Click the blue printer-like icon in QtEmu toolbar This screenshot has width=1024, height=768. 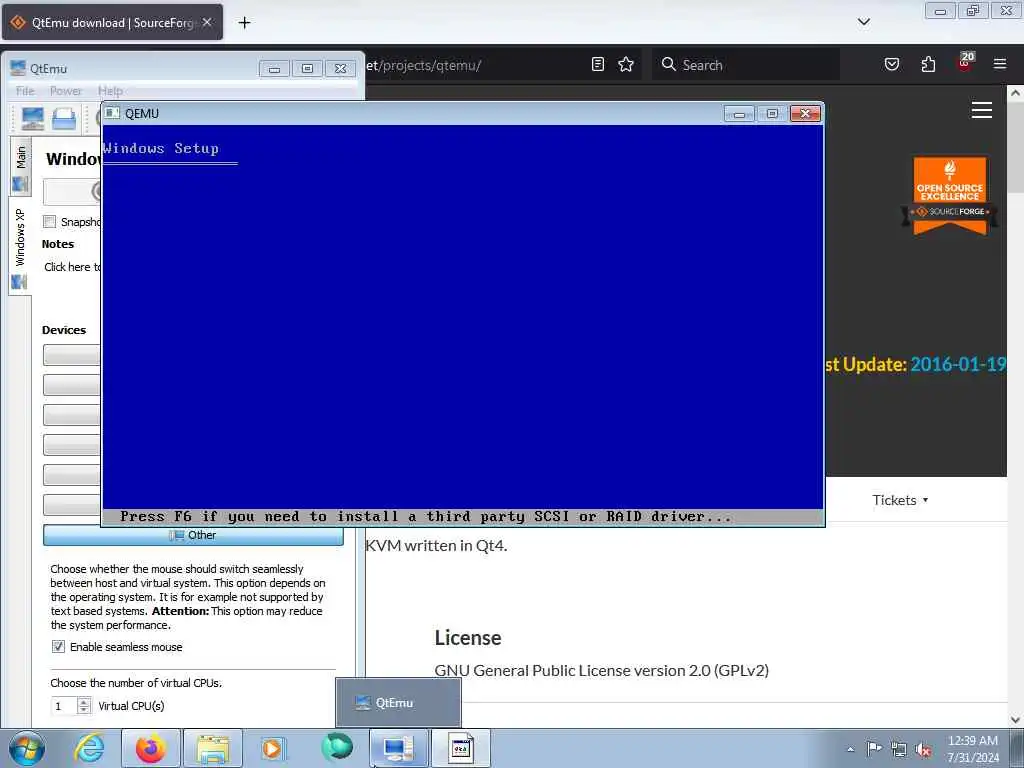pos(64,118)
